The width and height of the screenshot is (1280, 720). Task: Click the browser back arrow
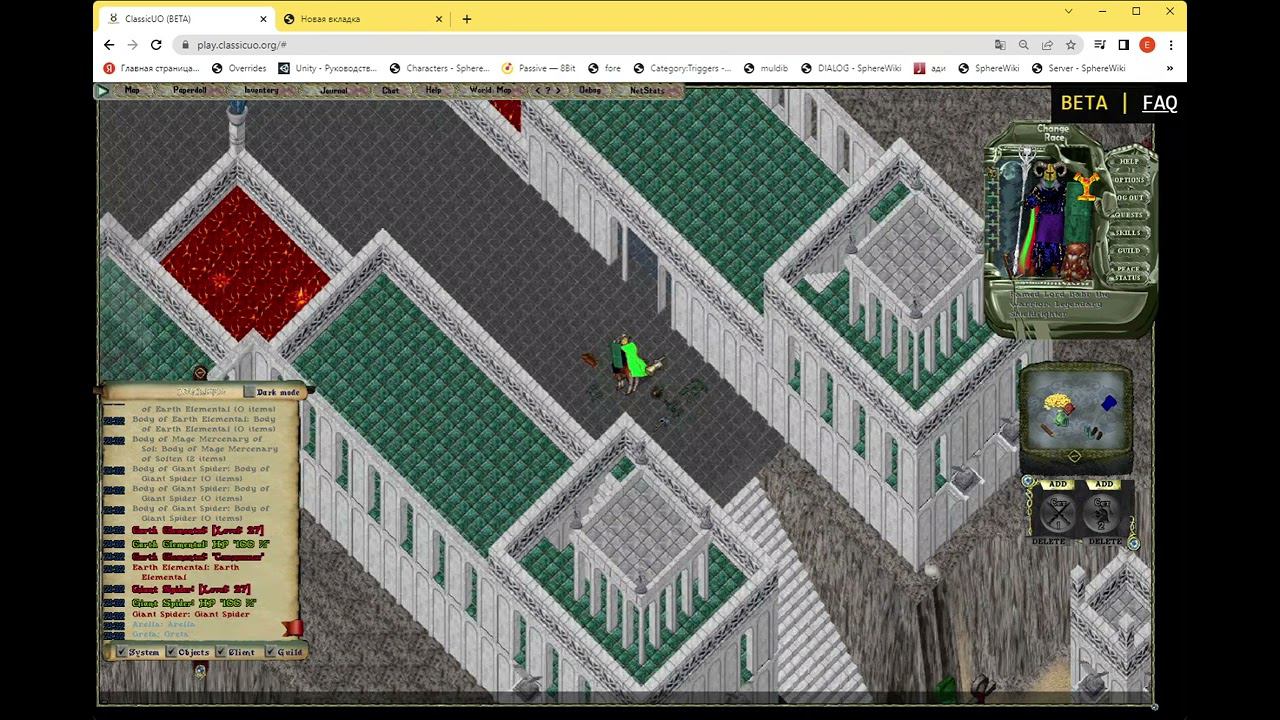pos(109,45)
